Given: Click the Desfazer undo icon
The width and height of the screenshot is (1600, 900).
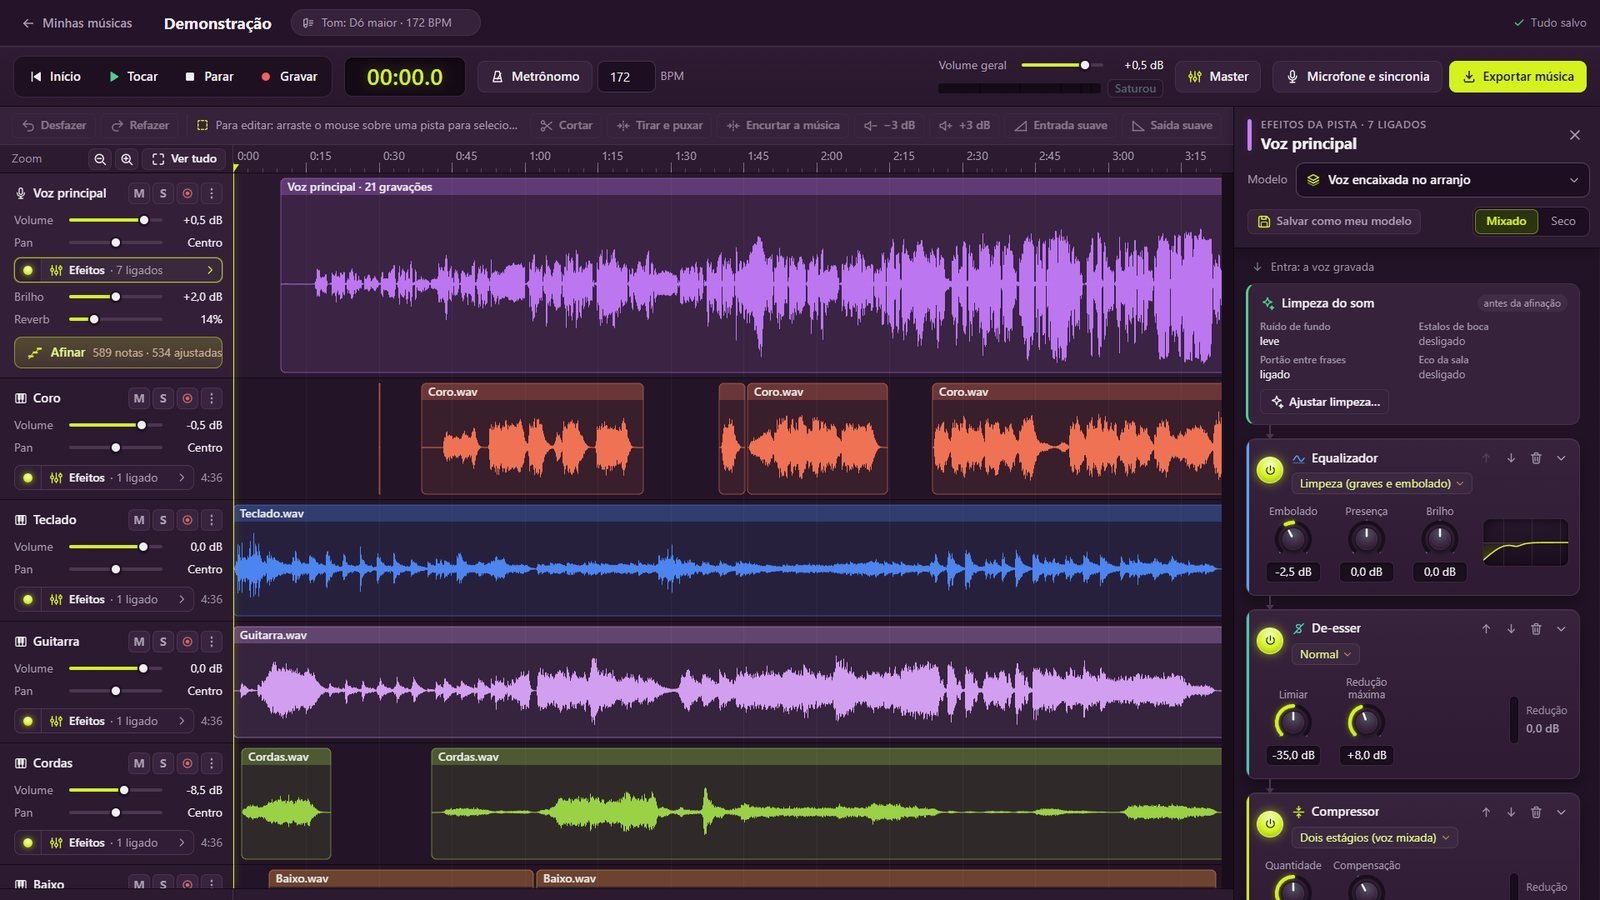Looking at the screenshot, I should pos(29,126).
